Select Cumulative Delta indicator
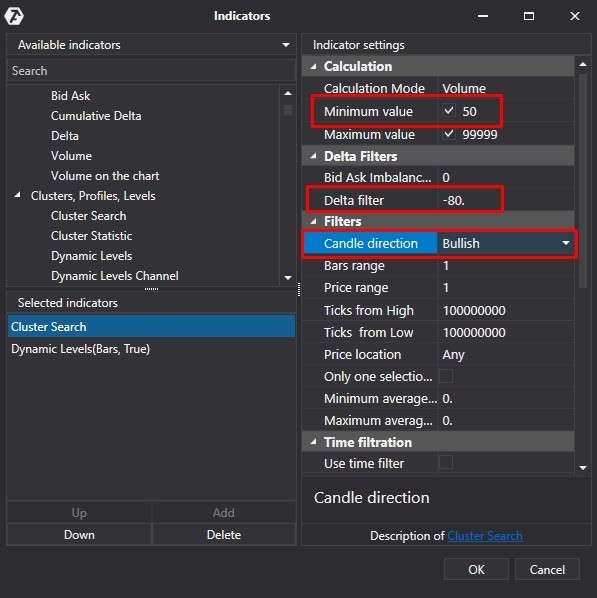 [96, 116]
